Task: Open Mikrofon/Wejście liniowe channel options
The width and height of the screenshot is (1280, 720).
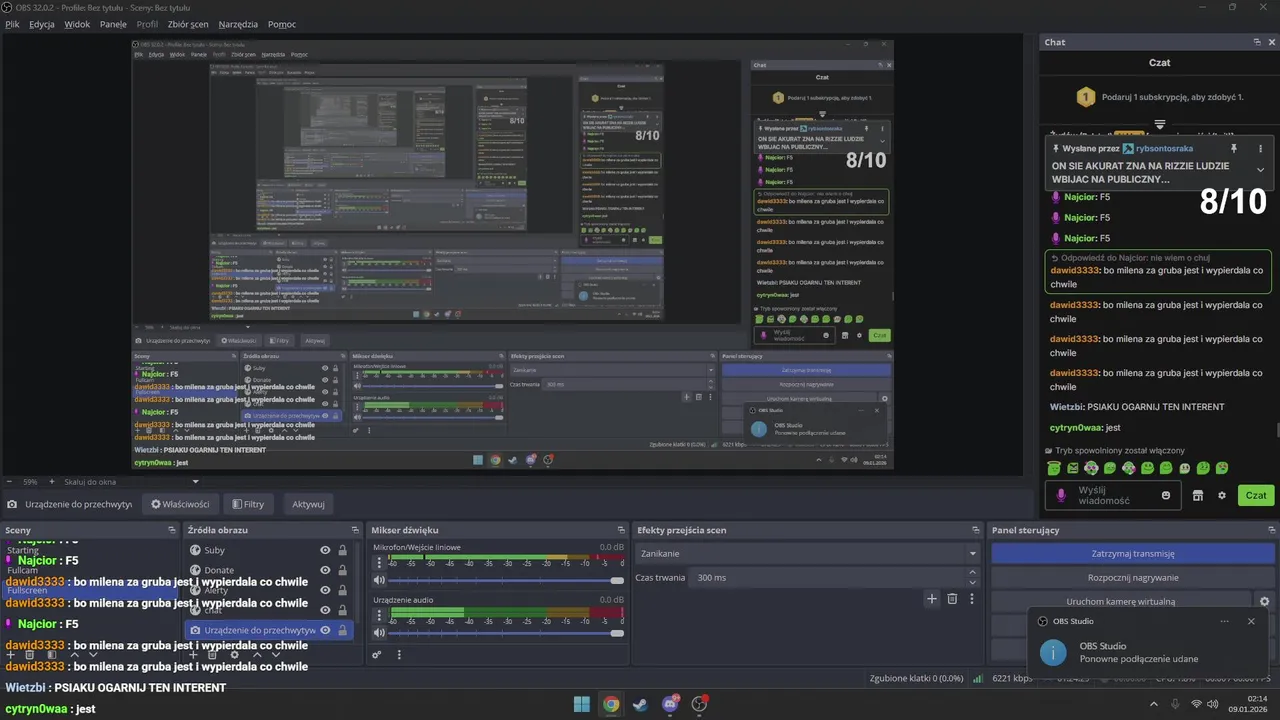Action: (379, 563)
